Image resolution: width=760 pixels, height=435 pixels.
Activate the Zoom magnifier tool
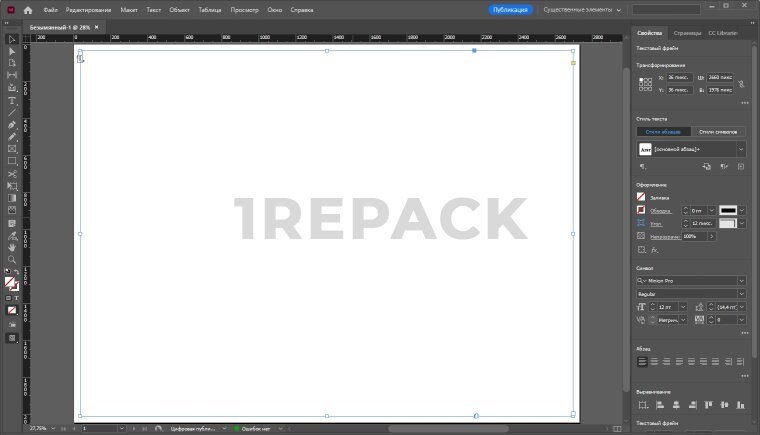pyautogui.click(x=12, y=258)
